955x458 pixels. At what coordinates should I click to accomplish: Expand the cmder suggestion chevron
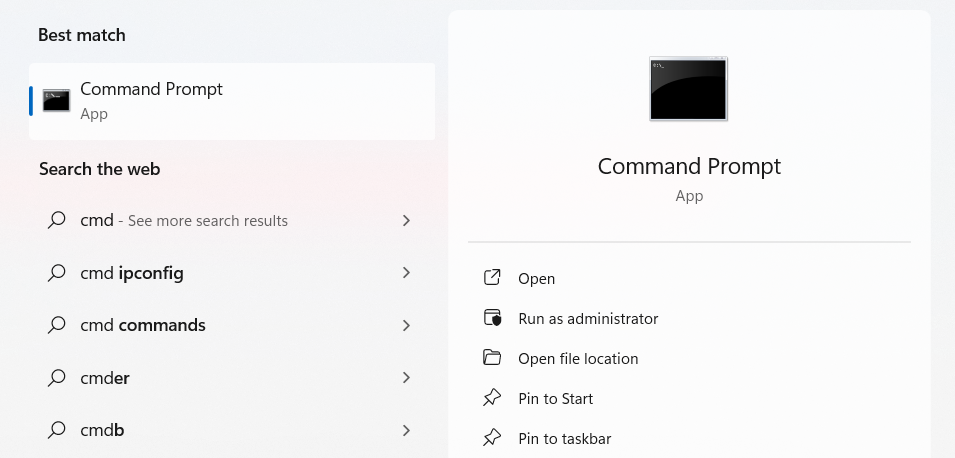tap(406, 377)
